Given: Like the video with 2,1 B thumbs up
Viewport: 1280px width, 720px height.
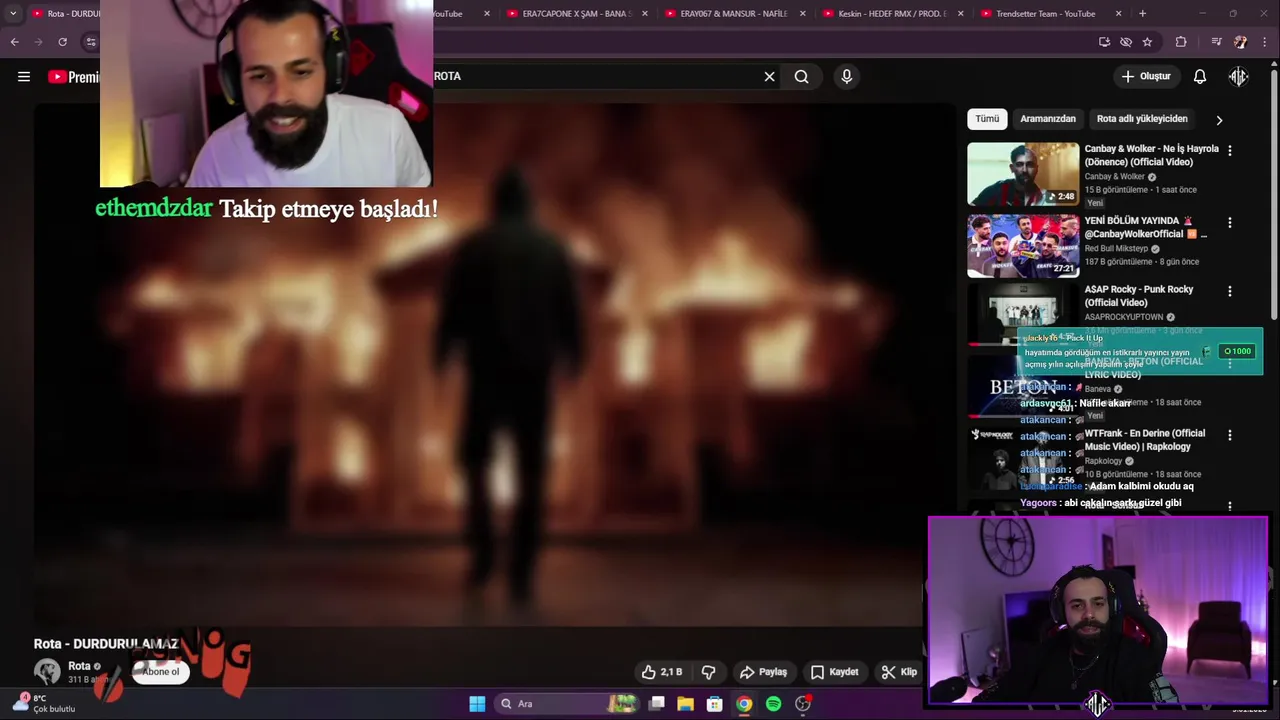Looking at the screenshot, I should coord(662,672).
